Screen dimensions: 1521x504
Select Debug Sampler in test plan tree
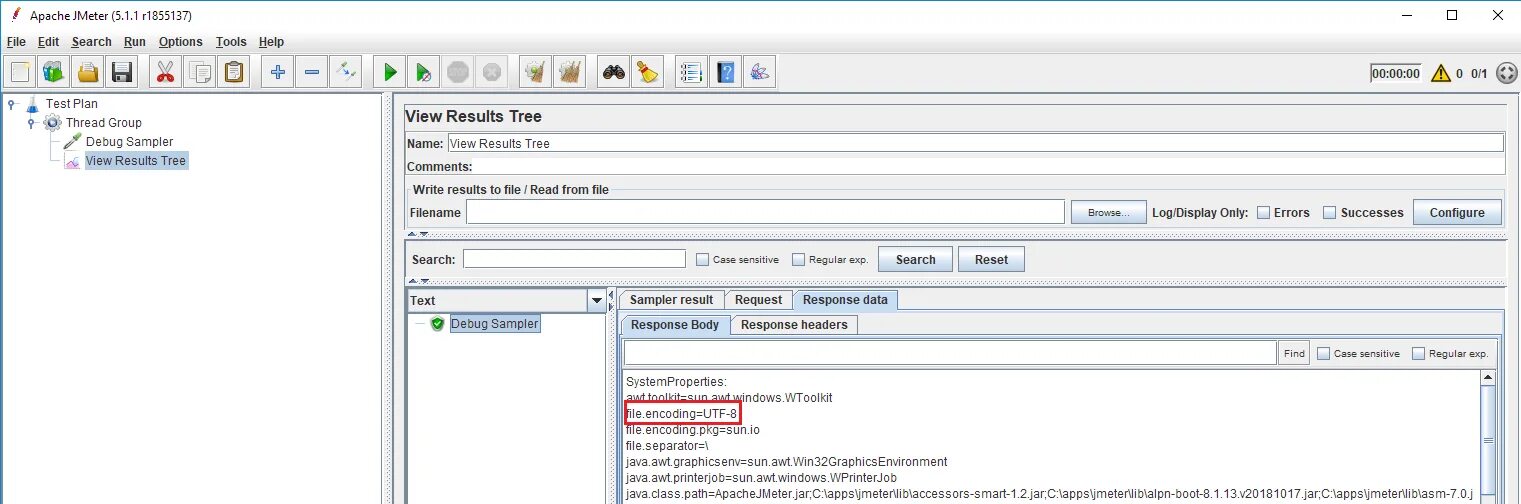[129, 141]
